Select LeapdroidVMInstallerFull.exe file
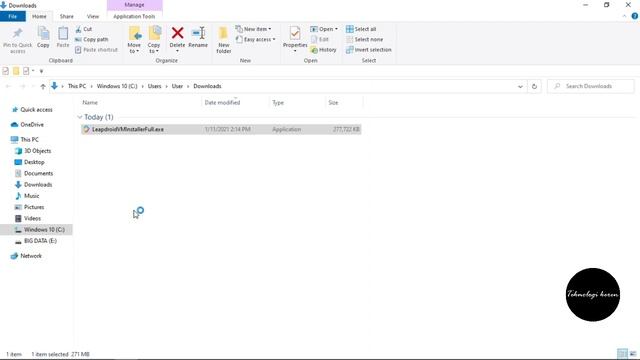Viewport: 640px width, 360px height. [221, 129]
